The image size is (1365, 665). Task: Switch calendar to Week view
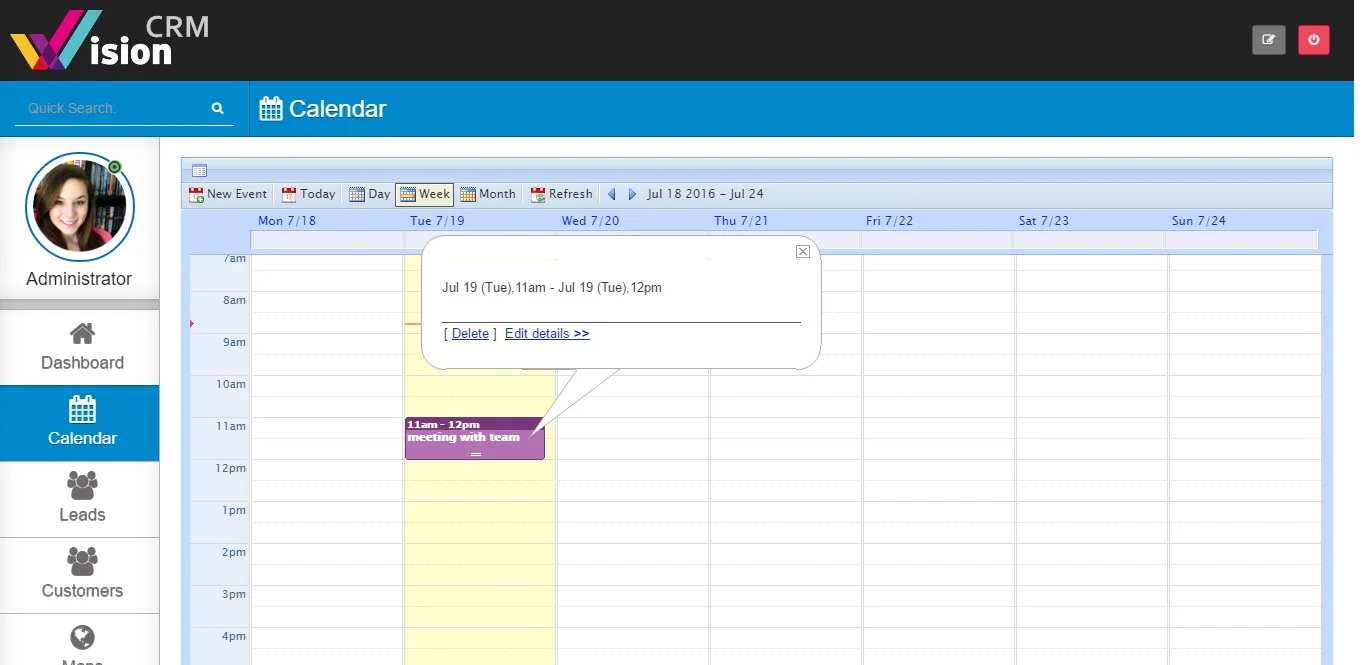pos(425,194)
